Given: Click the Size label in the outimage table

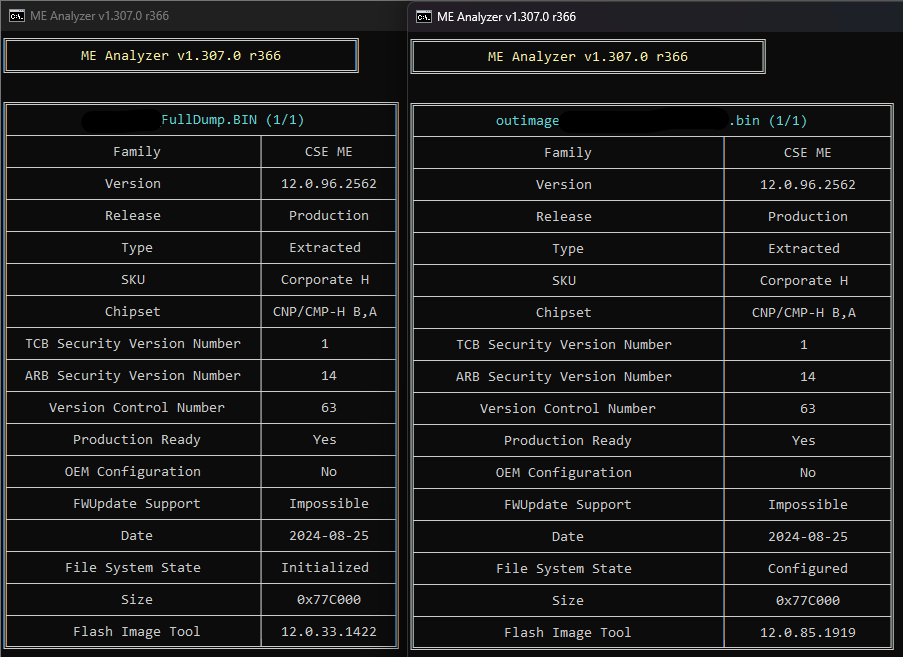Looking at the screenshot, I should tap(567, 601).
